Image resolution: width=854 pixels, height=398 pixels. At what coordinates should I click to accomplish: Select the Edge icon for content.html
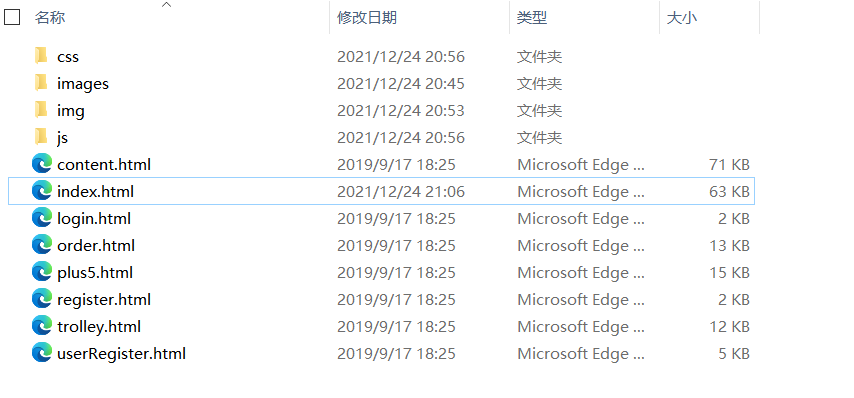tap(42, 164)
